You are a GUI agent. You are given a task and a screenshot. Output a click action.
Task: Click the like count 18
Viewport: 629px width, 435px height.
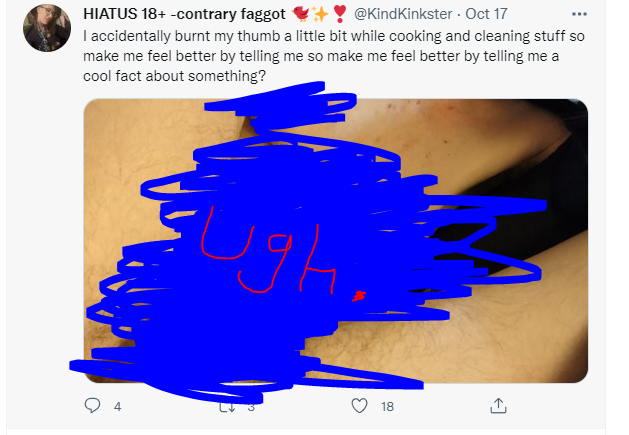point(387,407)
